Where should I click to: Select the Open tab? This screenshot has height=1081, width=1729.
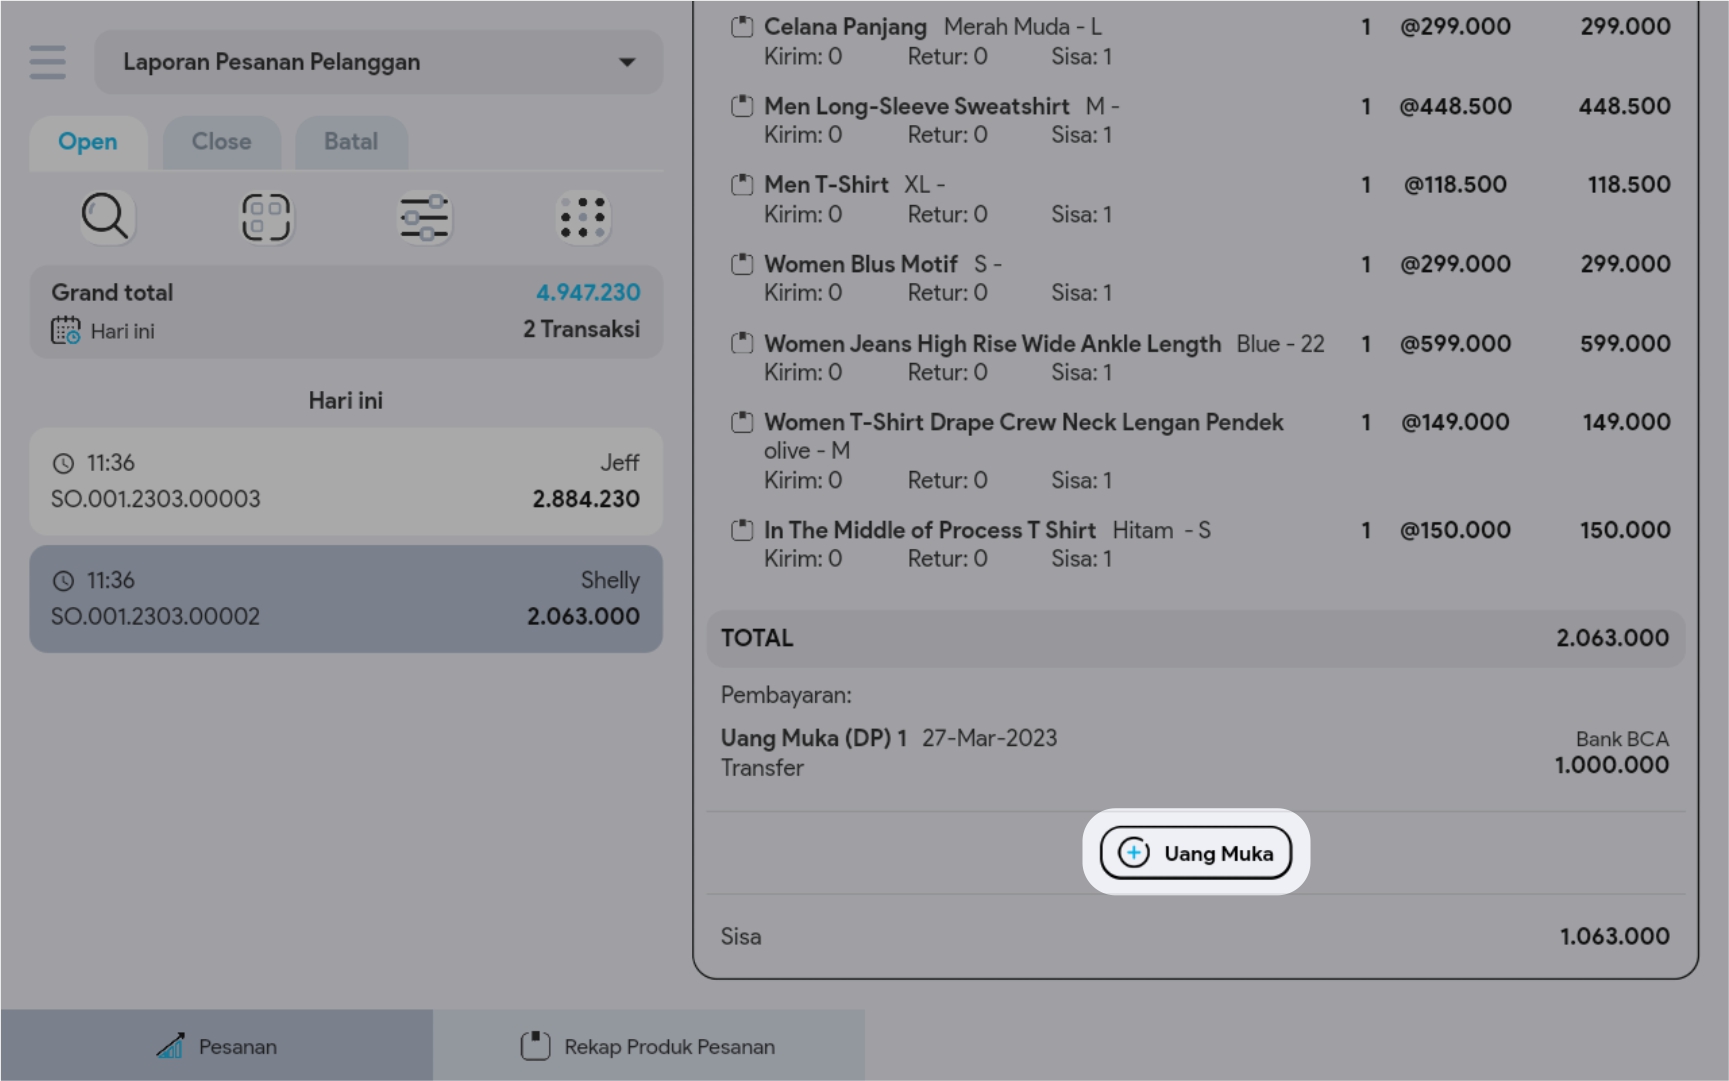point(88,142)
